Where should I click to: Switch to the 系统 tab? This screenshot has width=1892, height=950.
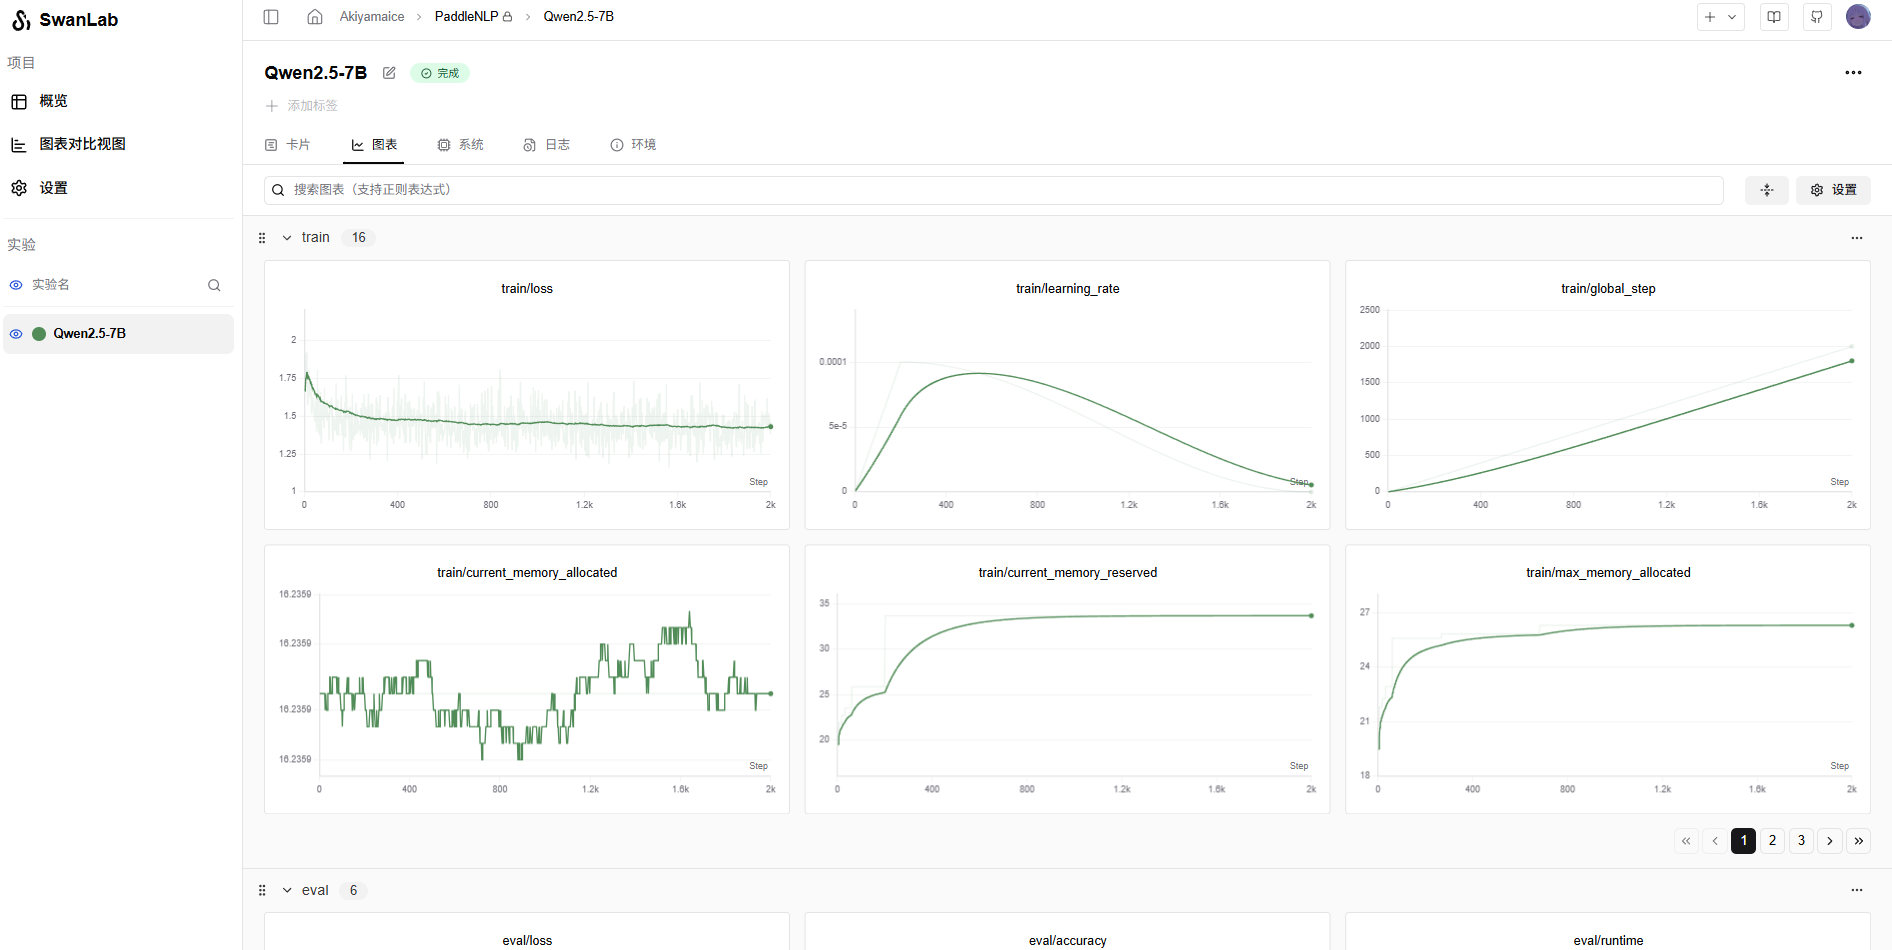click(x=460, y=145)
